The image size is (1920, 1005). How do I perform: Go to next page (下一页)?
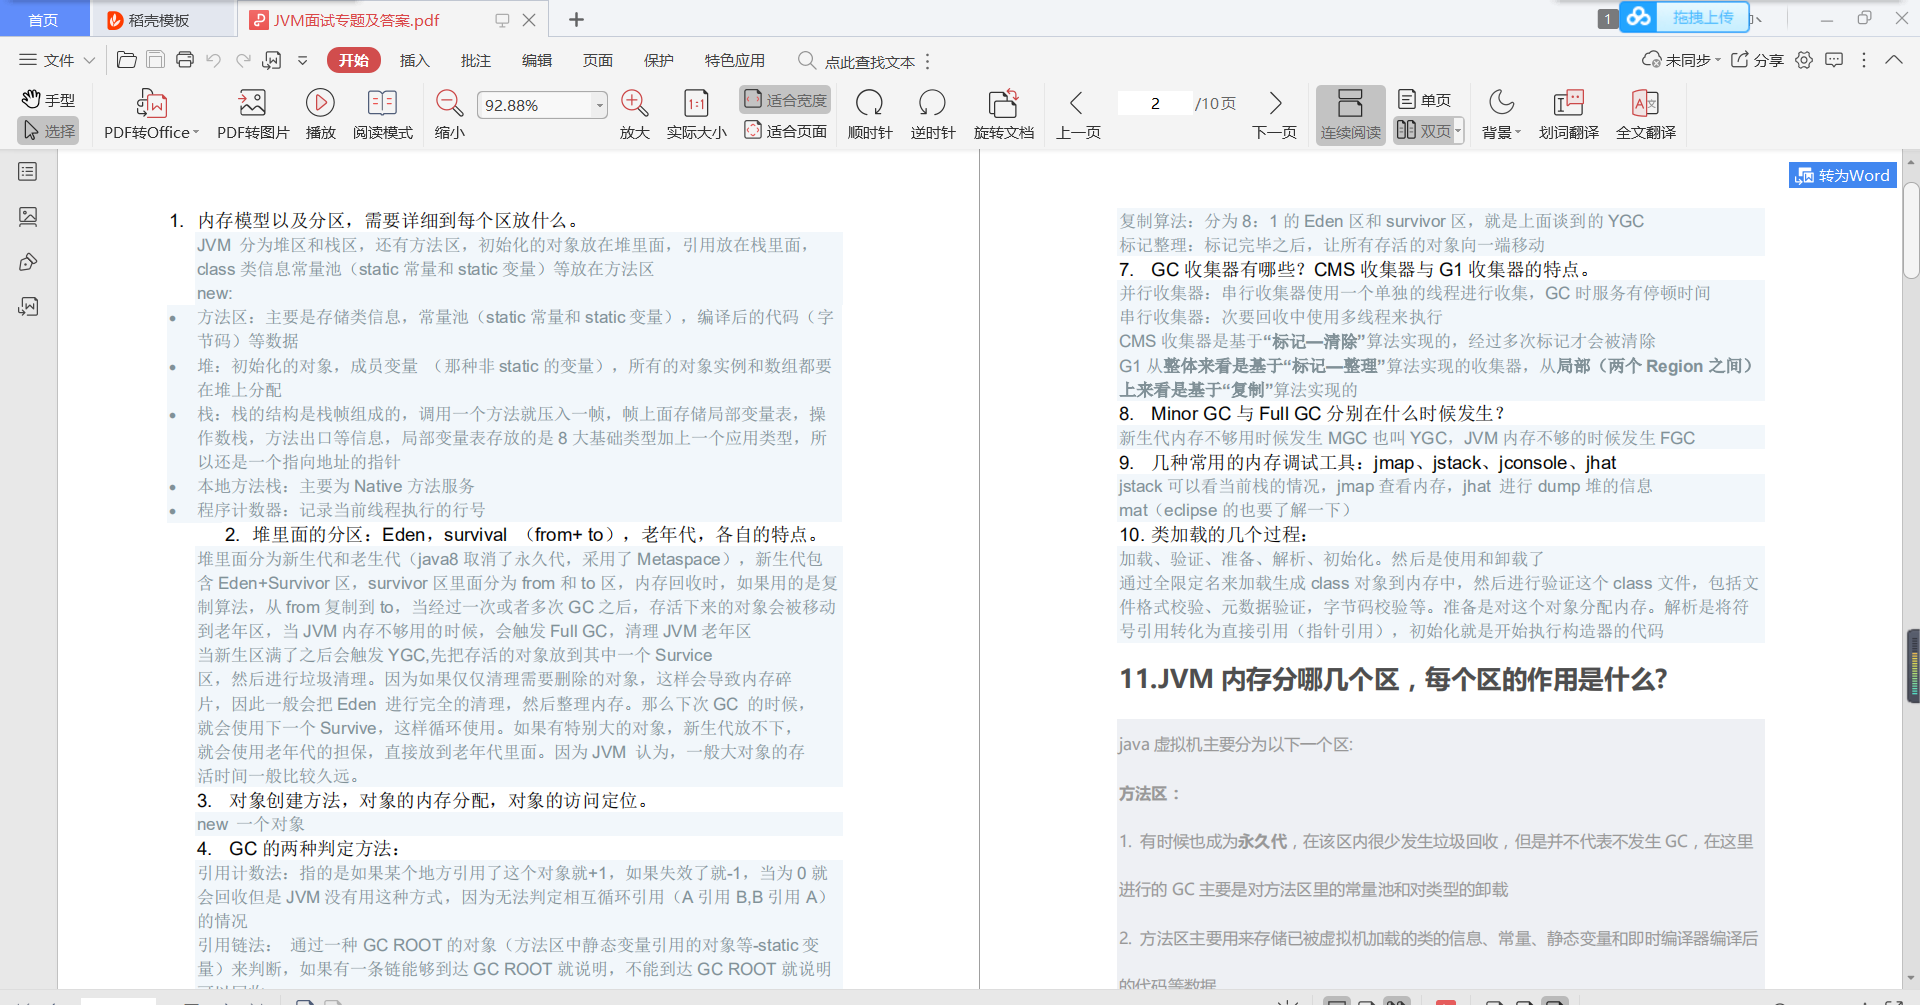(1274, 115)
